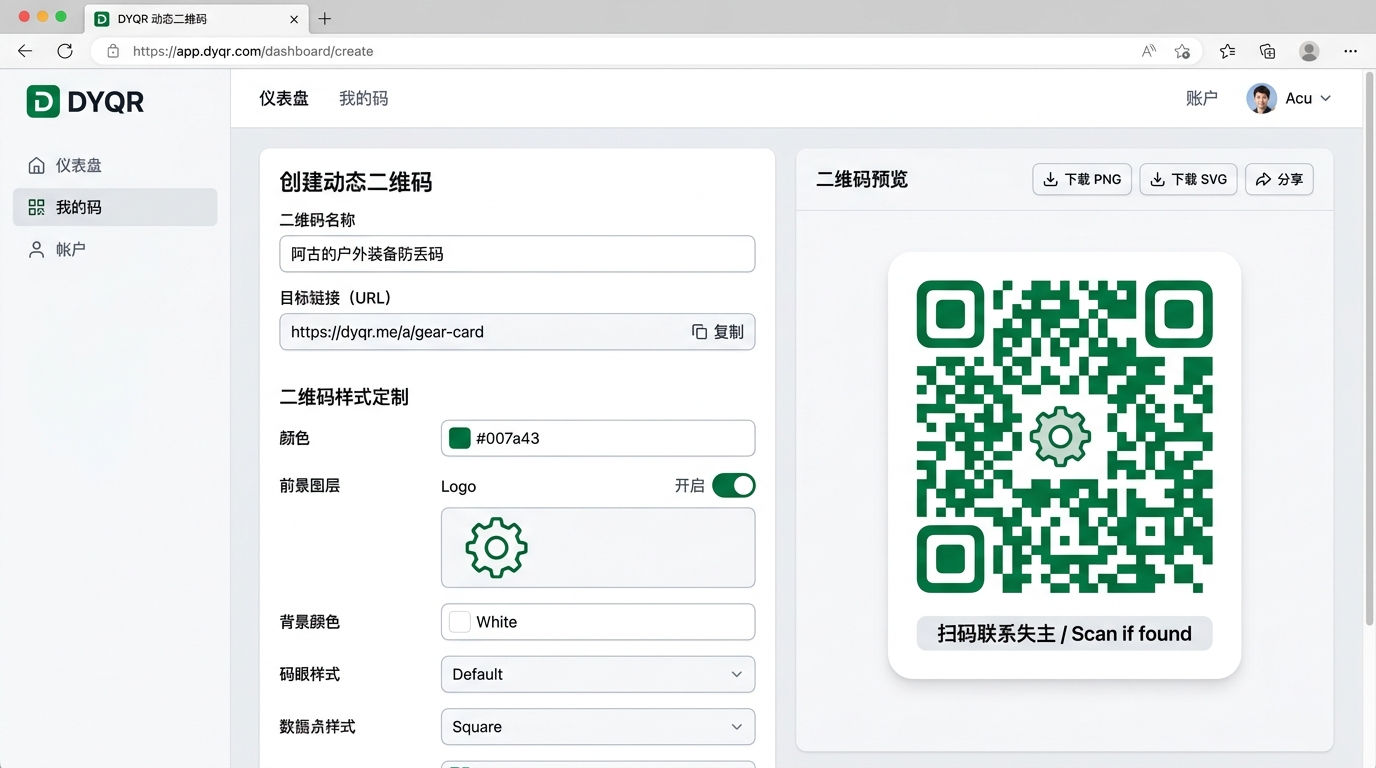Expand the Acu account dropdown arrow
Image resolution: width=1376 pixels, height=768 pixels.
tap(1326, 98)
